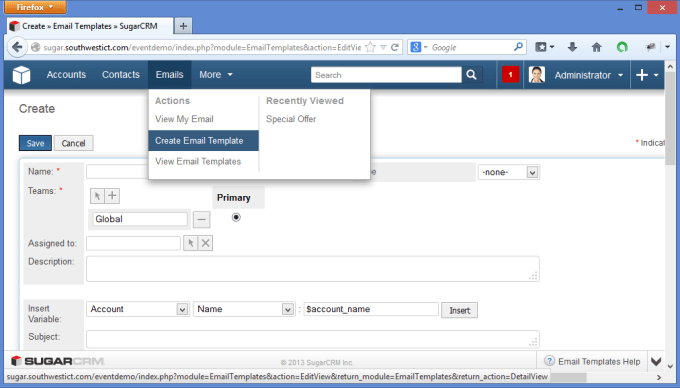Click the browser URL address bar
The image size is (680, 388).
(202, 47)
